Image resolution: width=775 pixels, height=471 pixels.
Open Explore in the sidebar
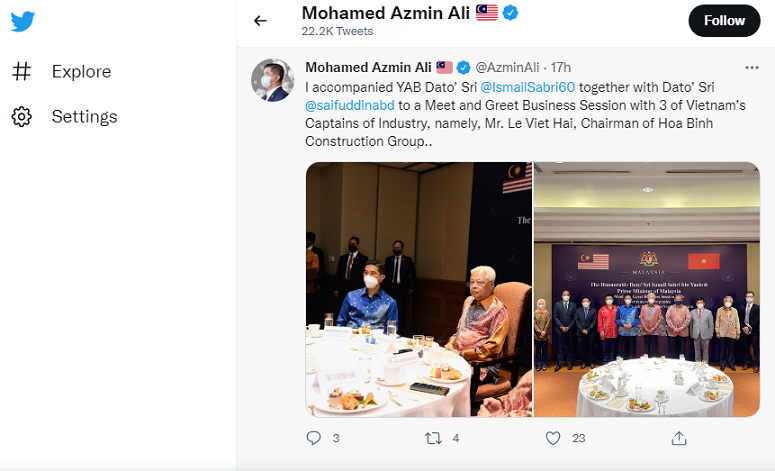[81, 72]
